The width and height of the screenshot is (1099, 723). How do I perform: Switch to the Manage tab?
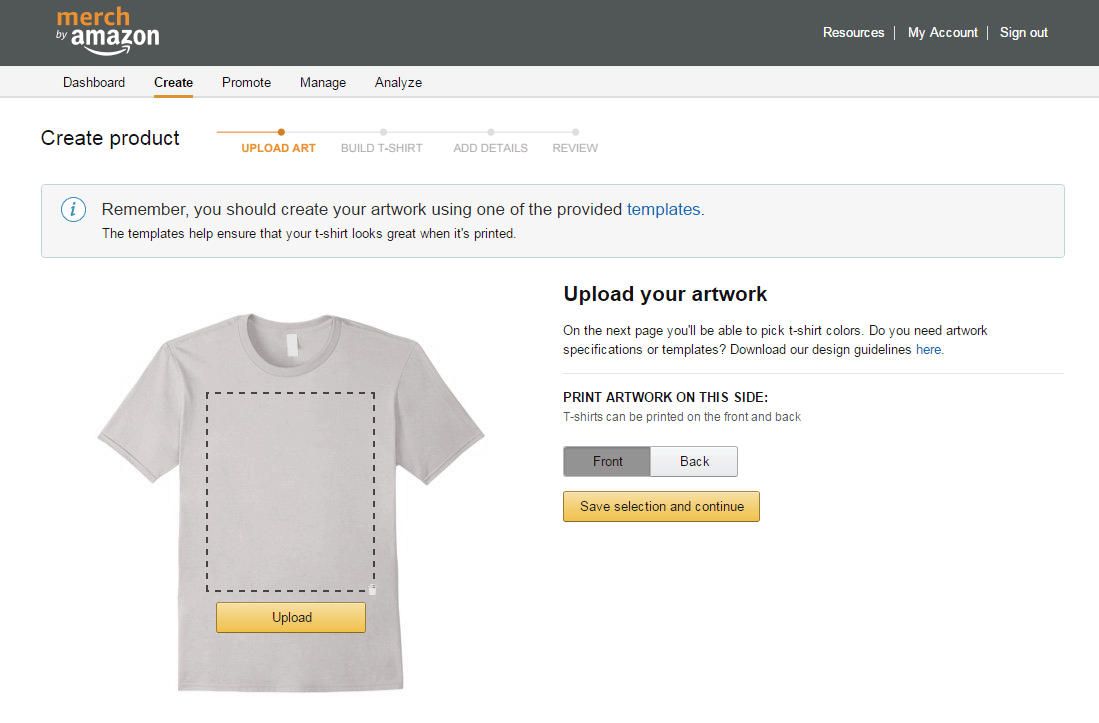pos(322,83)
